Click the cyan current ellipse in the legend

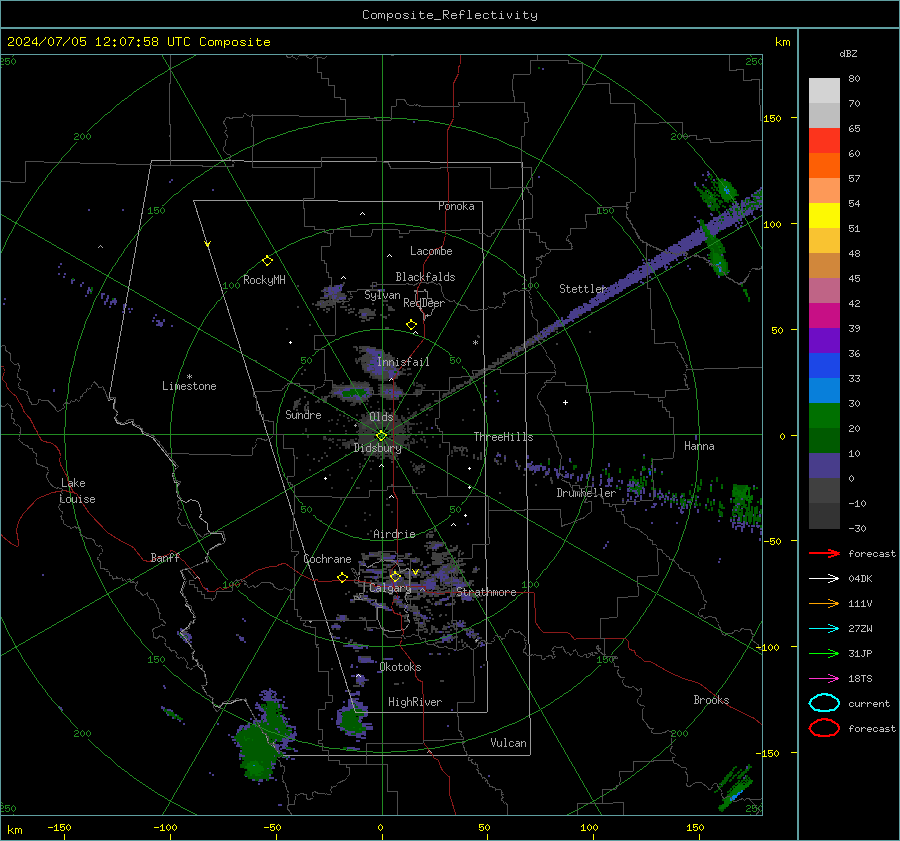coord(824,703)
